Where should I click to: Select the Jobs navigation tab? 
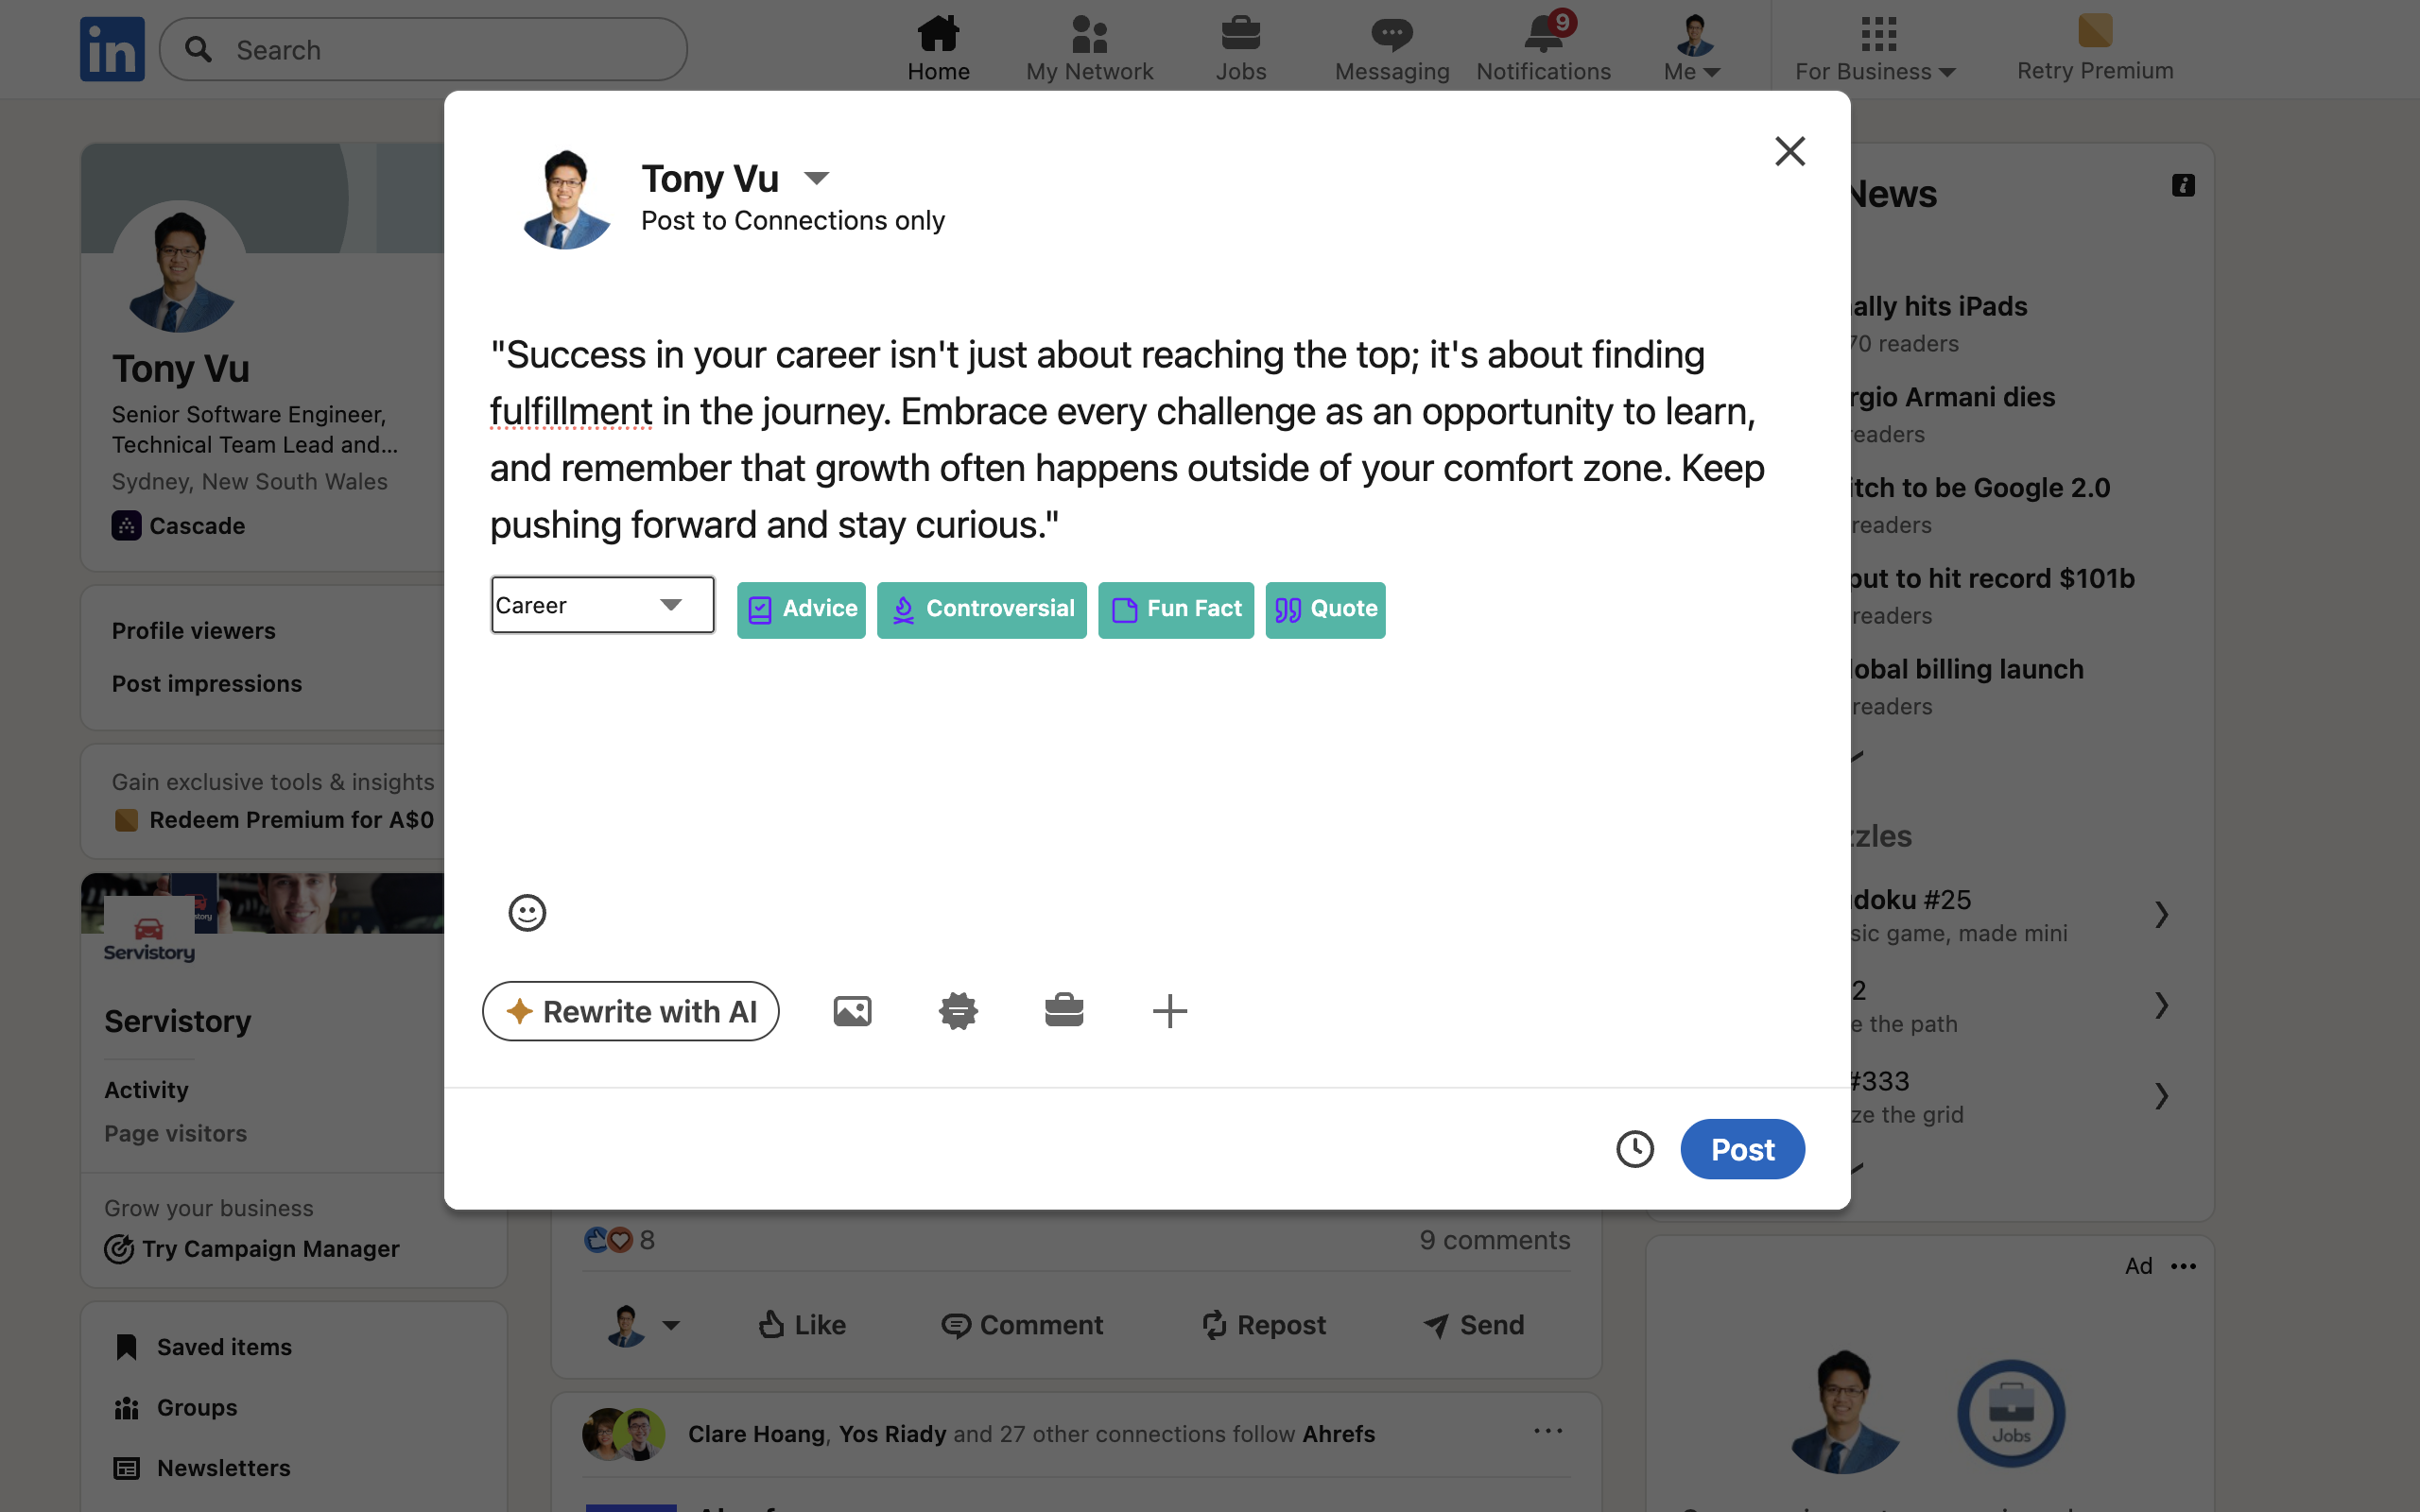pyautogui.click(x=1241, y=49)
